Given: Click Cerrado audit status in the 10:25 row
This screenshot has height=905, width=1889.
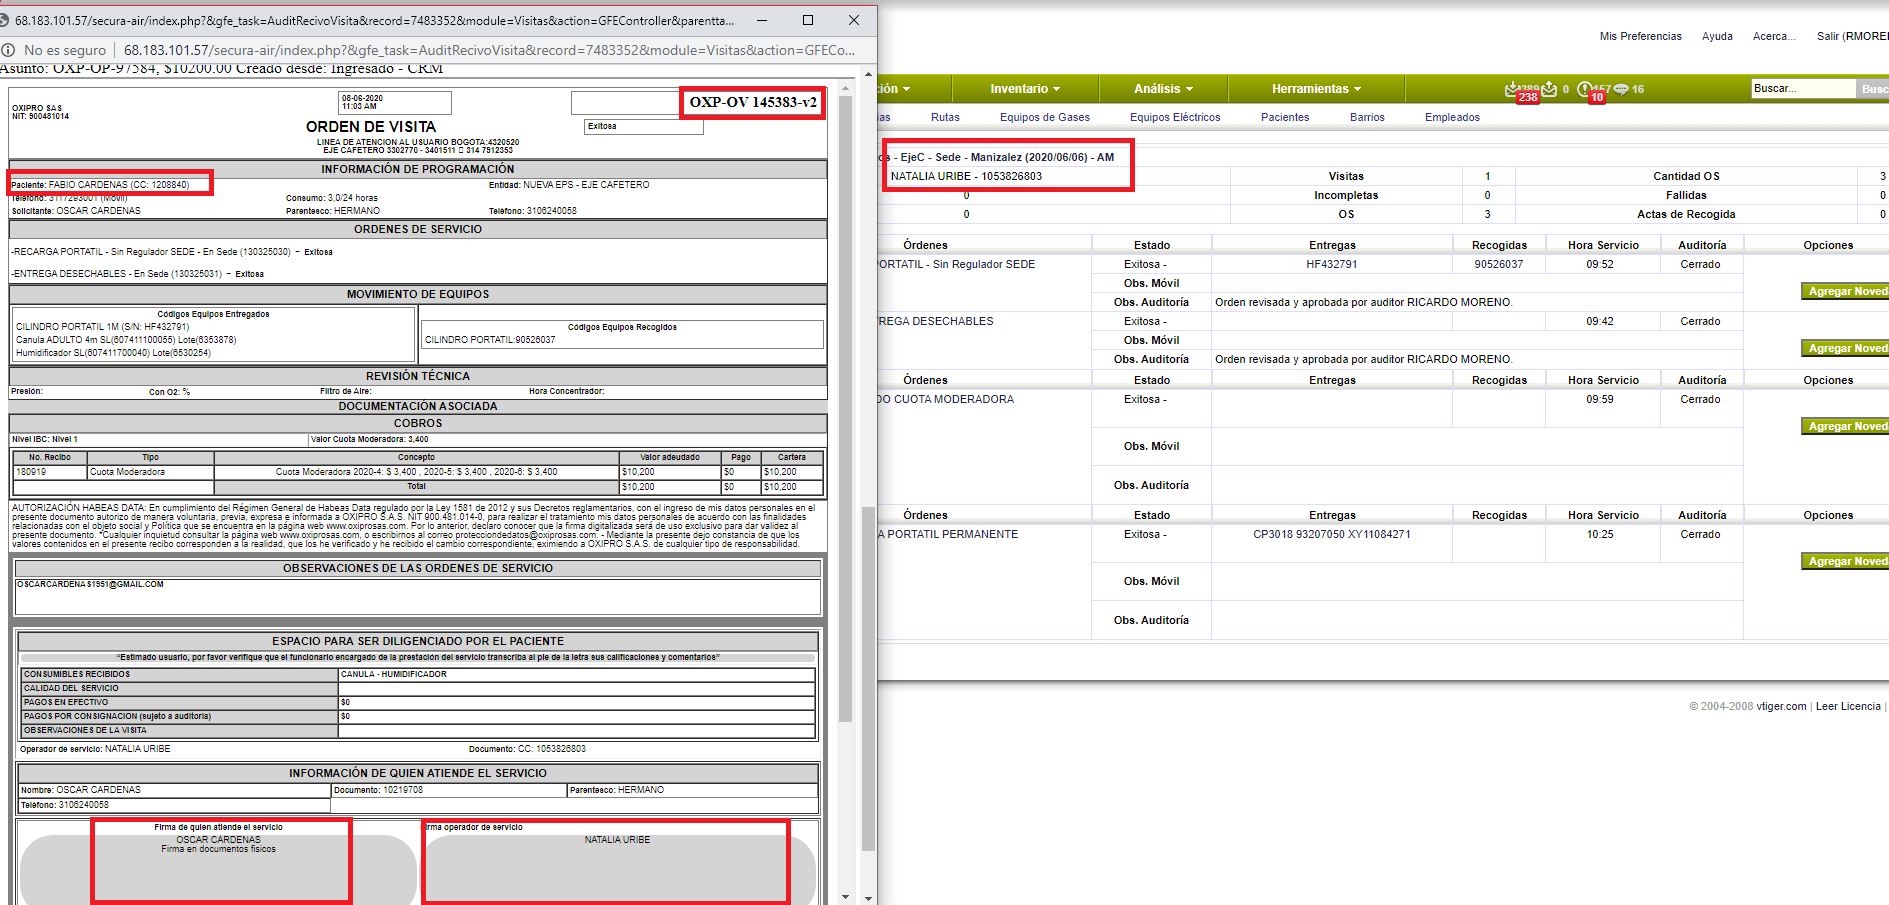Looking at the screenshot, I should [x=1700, y=534].
